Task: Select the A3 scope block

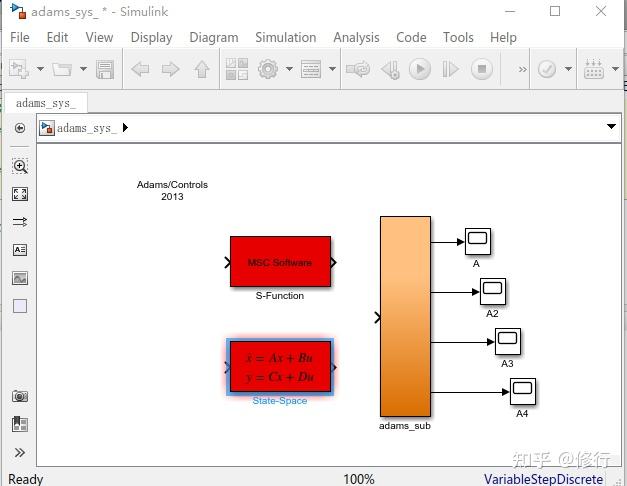Action: (x=508, y=341)
